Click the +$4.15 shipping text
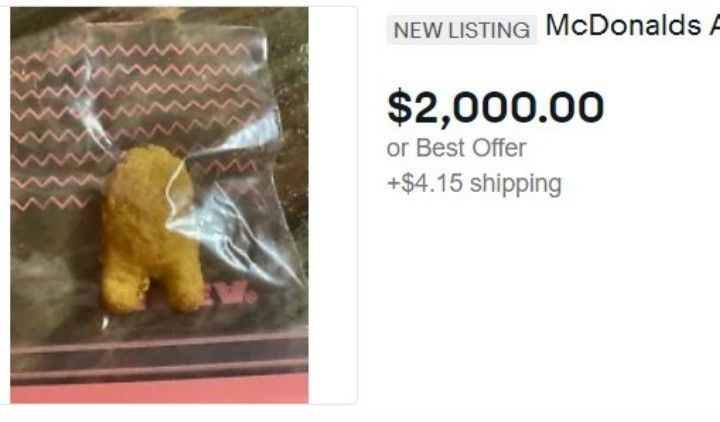720x422 pixels. point(474,183)
